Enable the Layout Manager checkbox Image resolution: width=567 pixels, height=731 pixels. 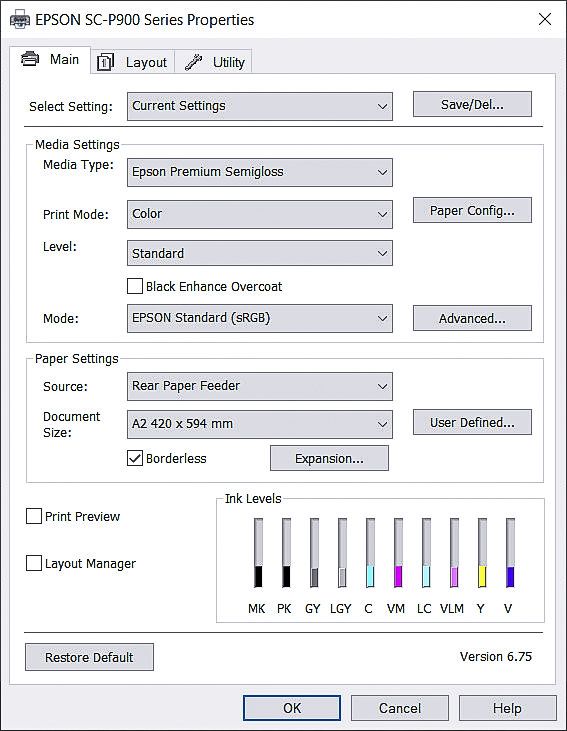point(34,563)
